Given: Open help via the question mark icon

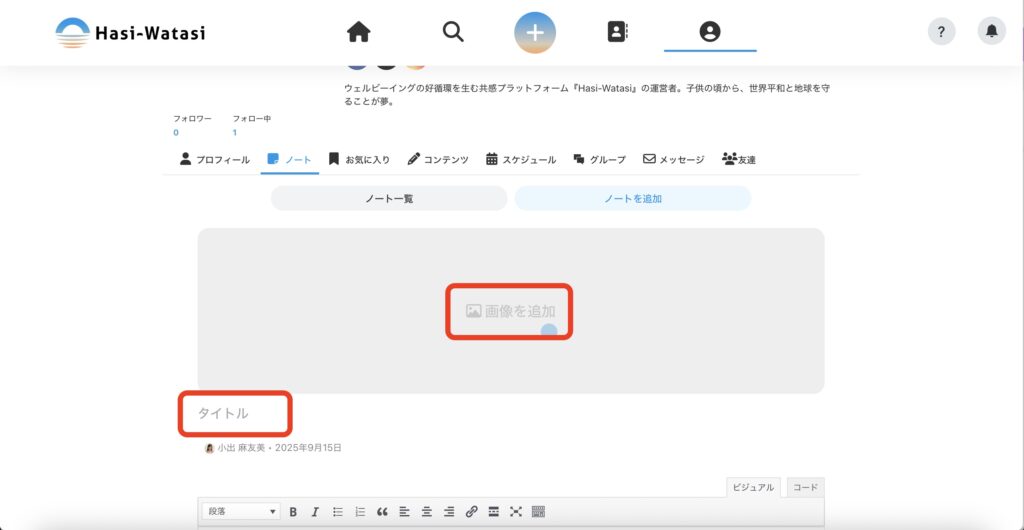Looking at the screenshot, I should [x=941, y=32].
